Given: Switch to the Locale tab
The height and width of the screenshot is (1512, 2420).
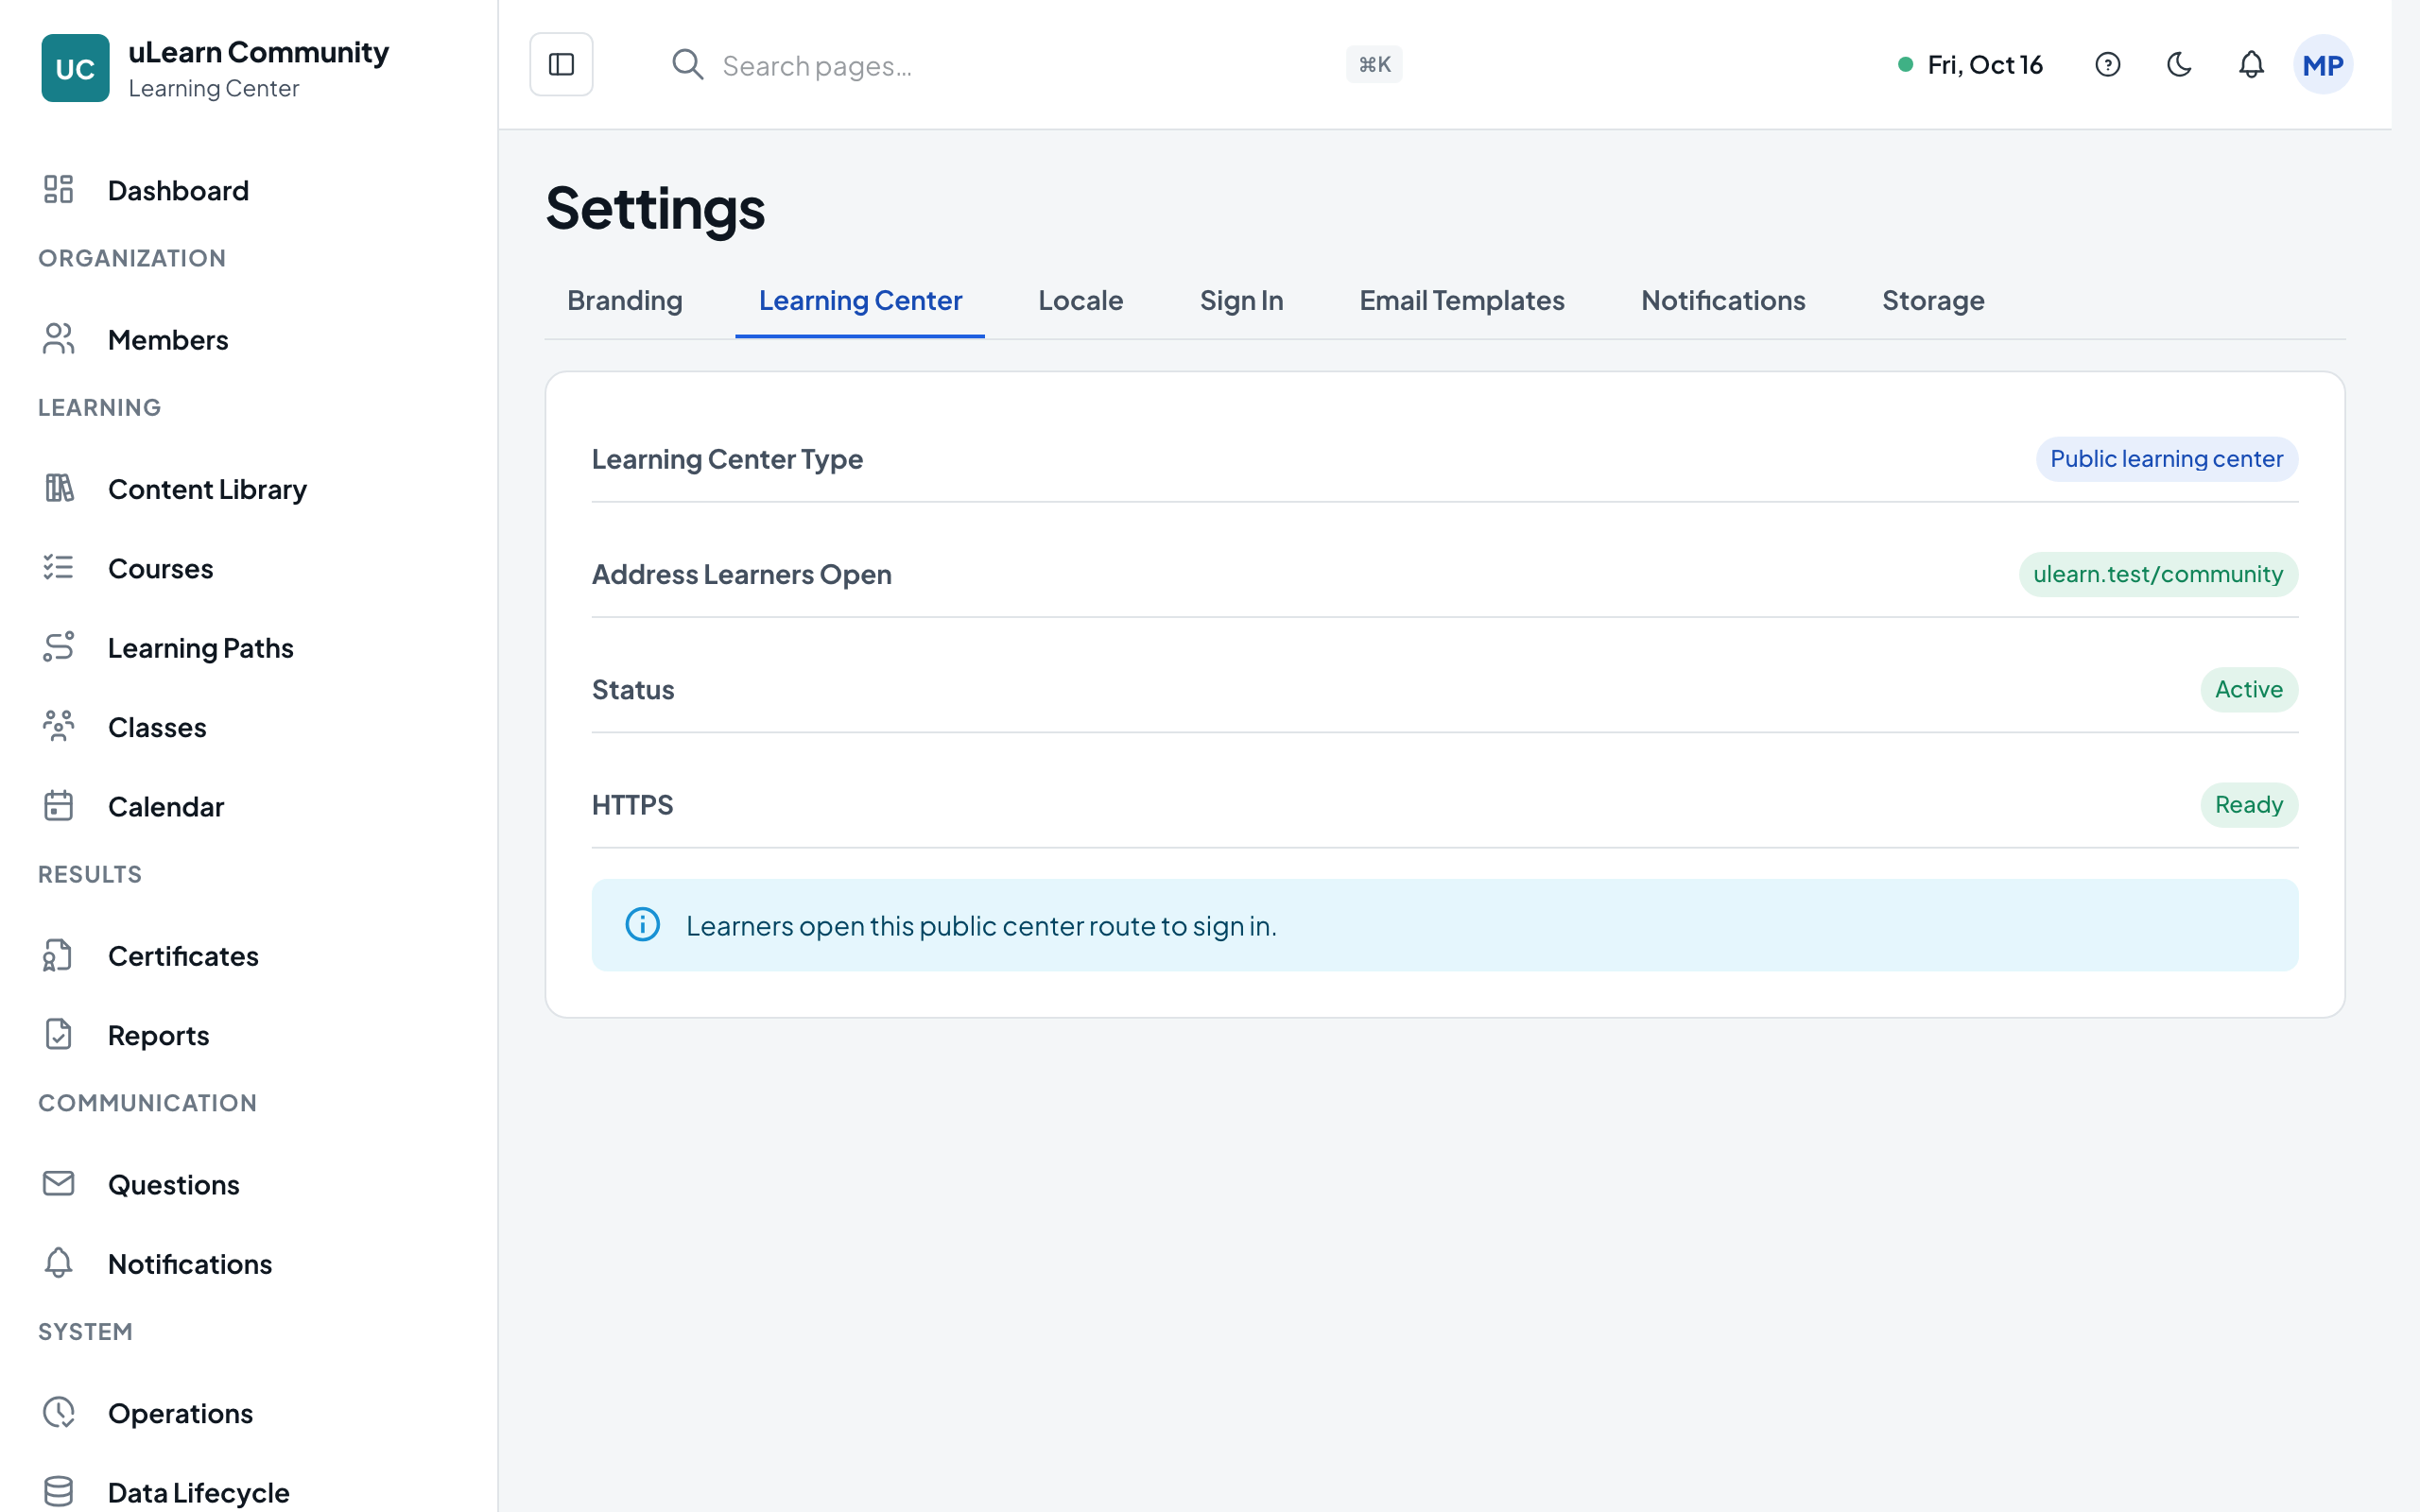Looking at the screenshot, I should pos(1080,301).
